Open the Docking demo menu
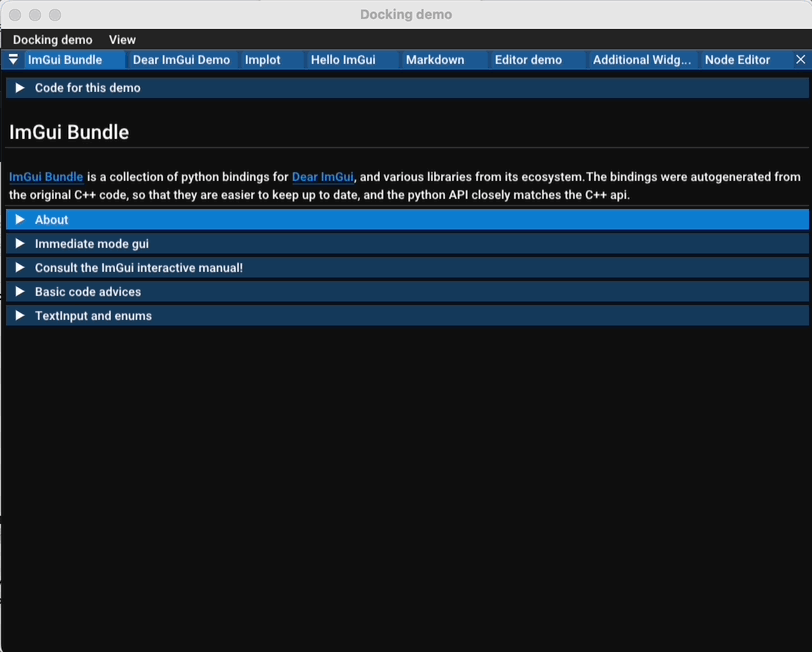Viewport: 812px width, 652px height. [52, 40]
